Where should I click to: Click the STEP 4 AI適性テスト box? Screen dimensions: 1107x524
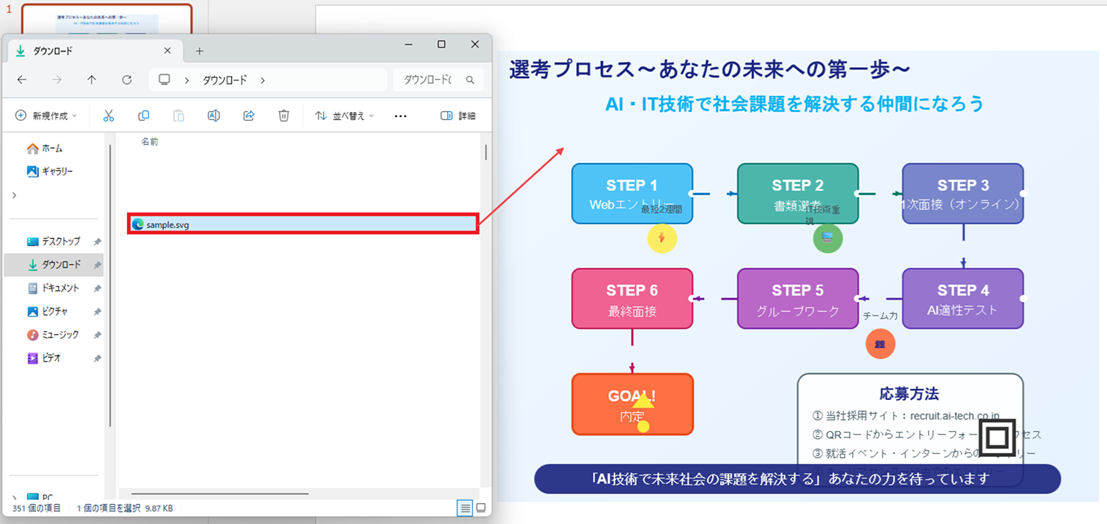coord(963,299)
